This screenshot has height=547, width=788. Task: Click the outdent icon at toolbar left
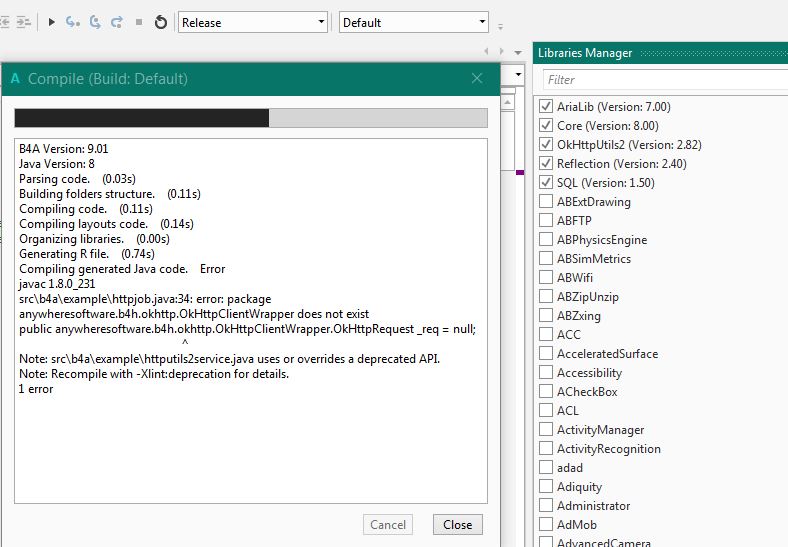pos(5,22)
